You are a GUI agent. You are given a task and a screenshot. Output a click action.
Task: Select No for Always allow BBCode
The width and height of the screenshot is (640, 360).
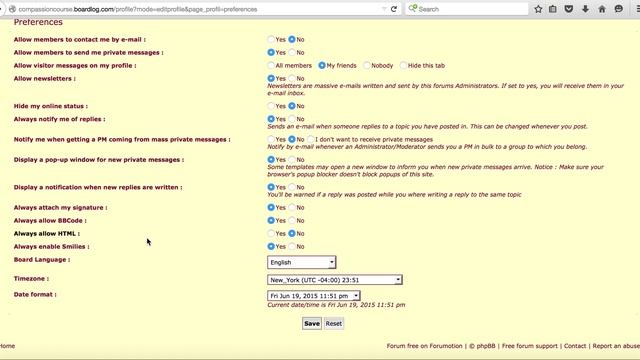click(291, 221)
